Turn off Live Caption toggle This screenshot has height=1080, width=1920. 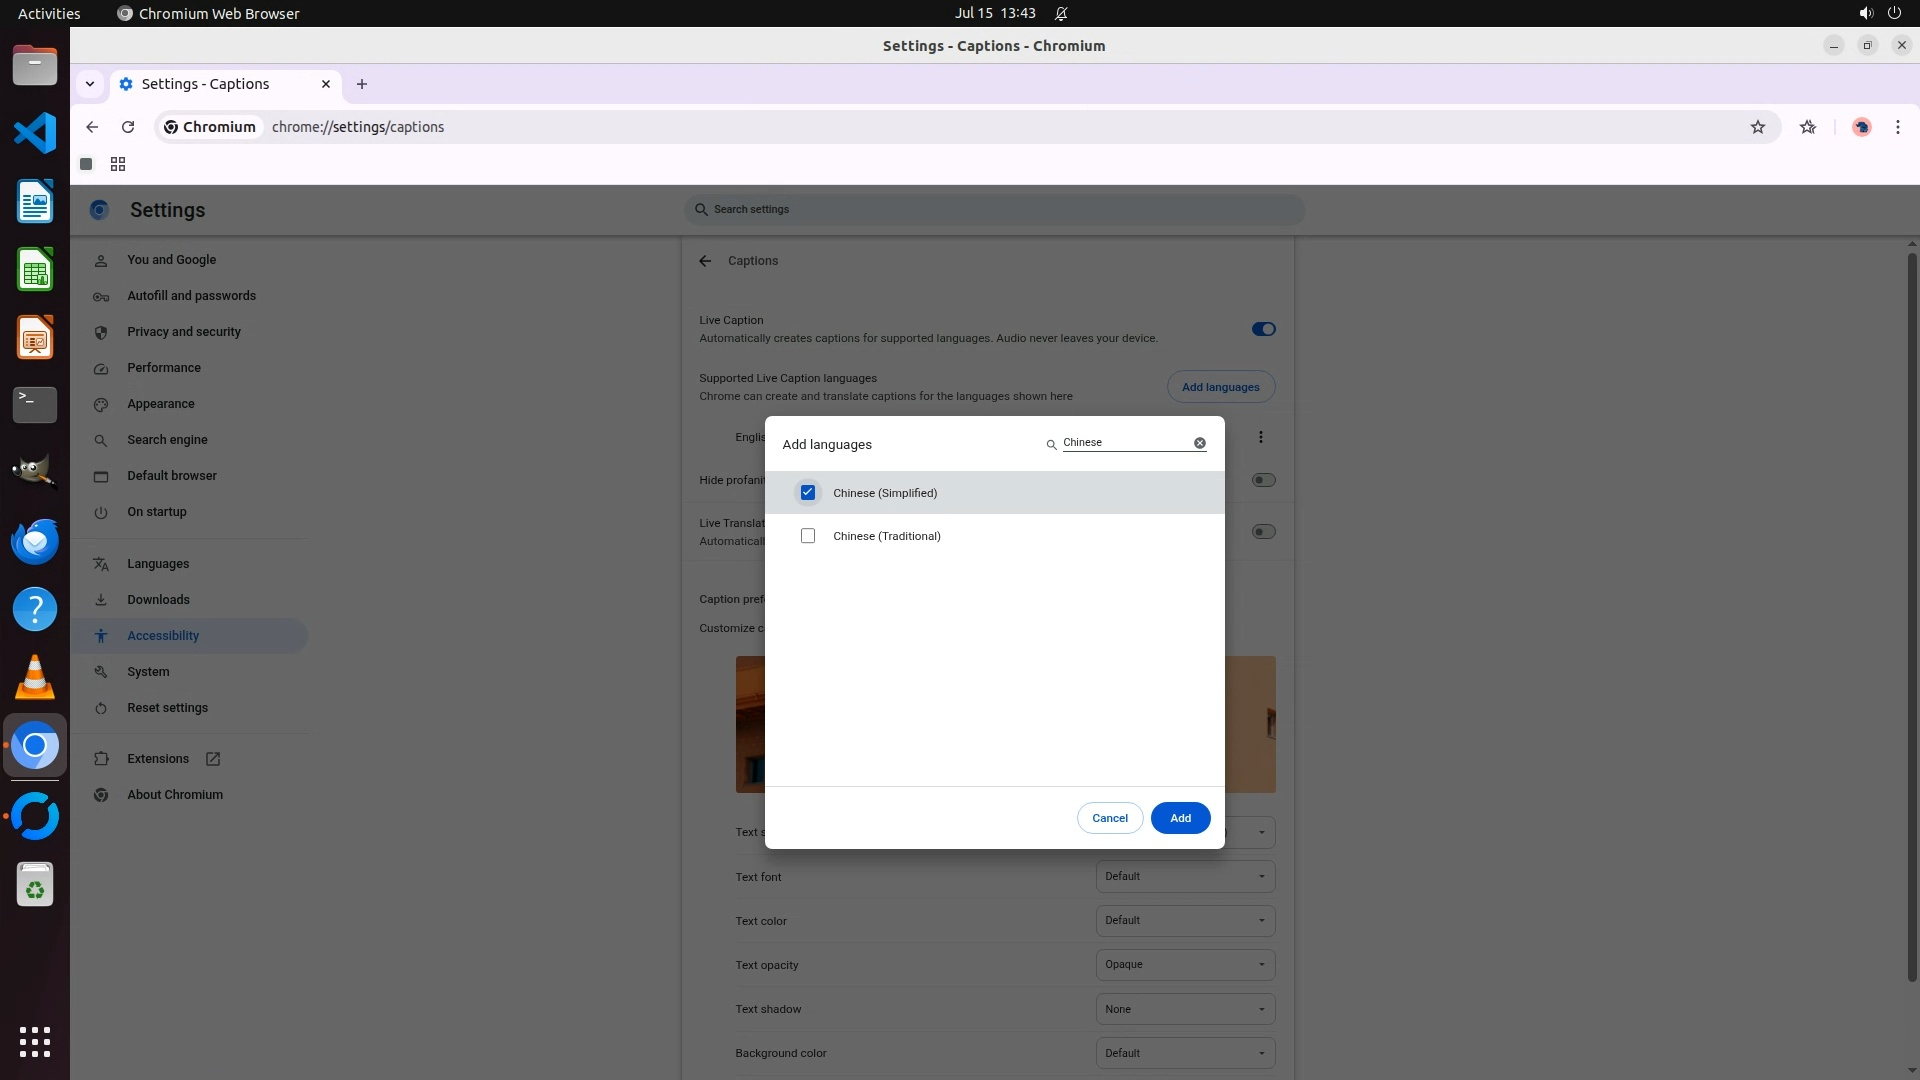tap(1263, 329)
